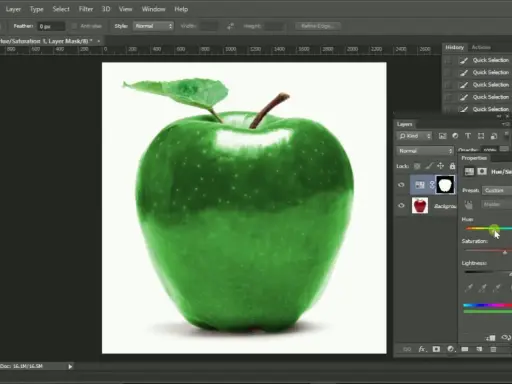Show the Hue/Saturation adjustment properties icon
512x384 pixels.
coord(469,172)
